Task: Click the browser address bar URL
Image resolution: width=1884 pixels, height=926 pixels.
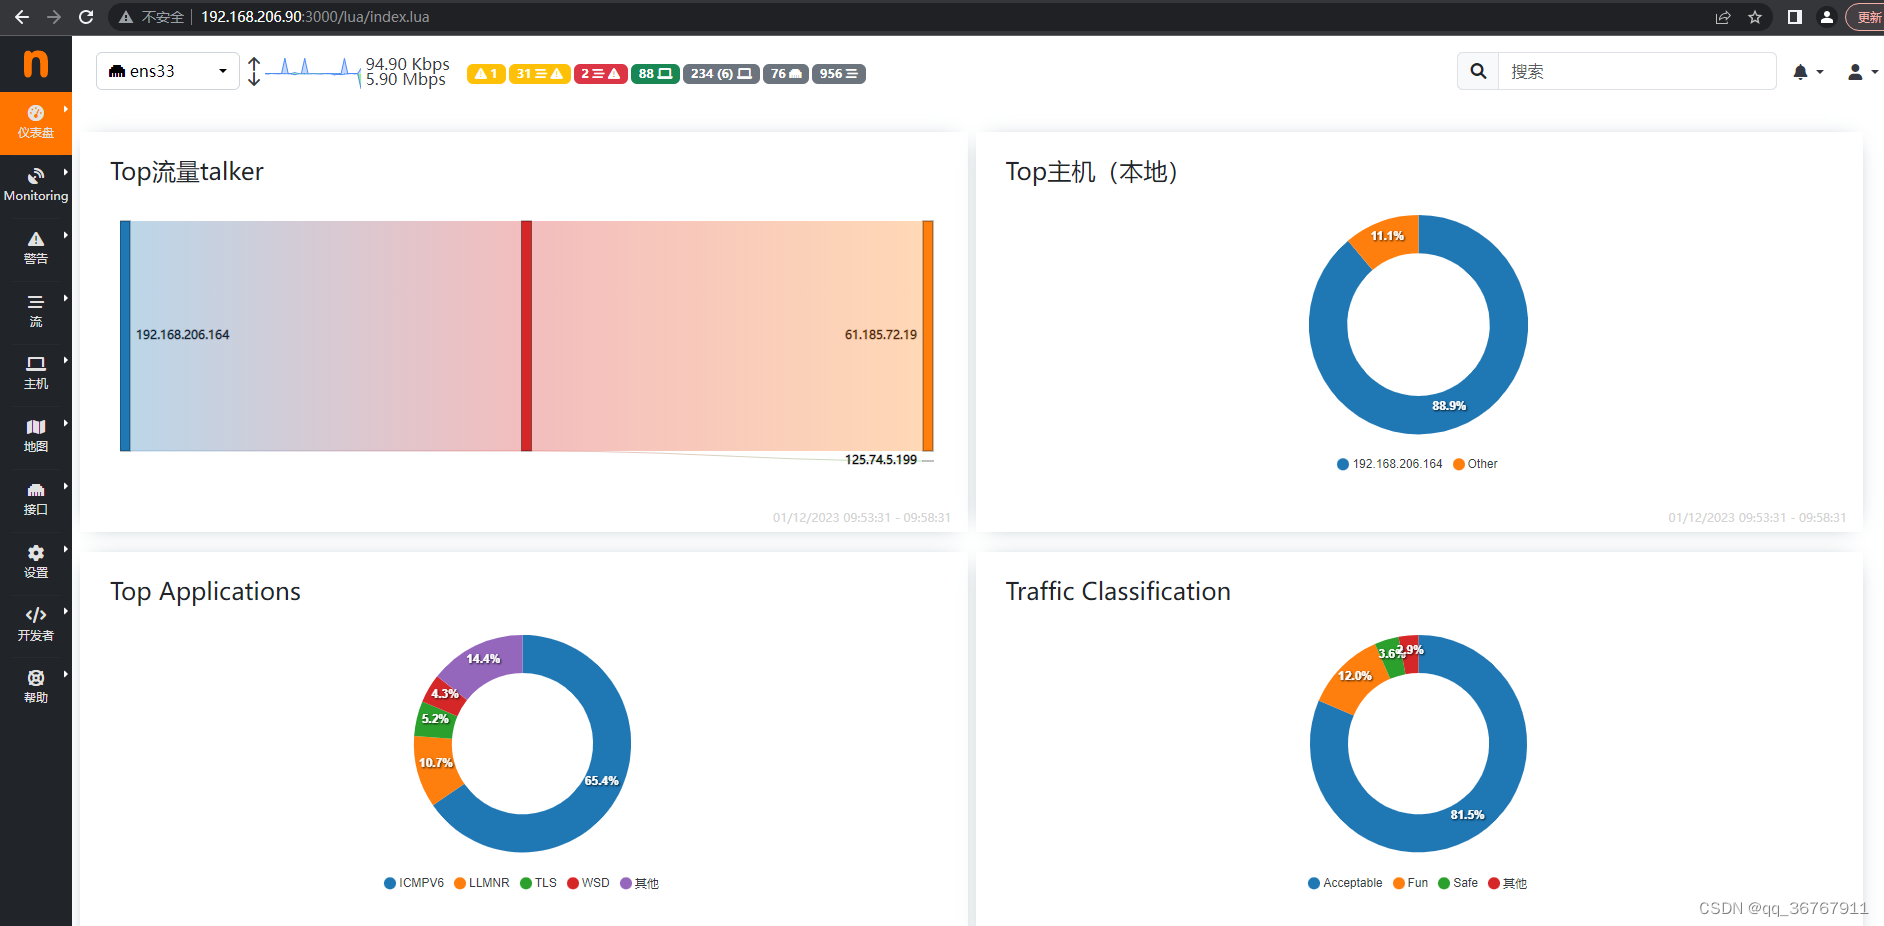Action: click(315, 17)
